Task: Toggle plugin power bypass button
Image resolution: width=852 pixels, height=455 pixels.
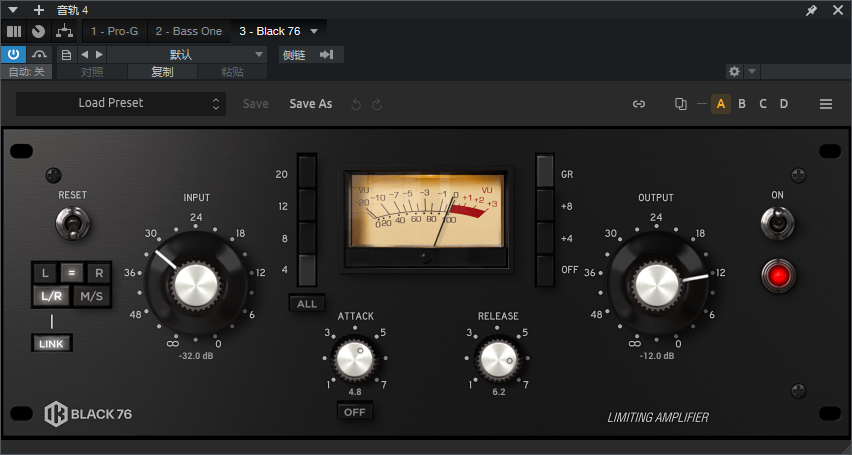Action: (14, 54)
